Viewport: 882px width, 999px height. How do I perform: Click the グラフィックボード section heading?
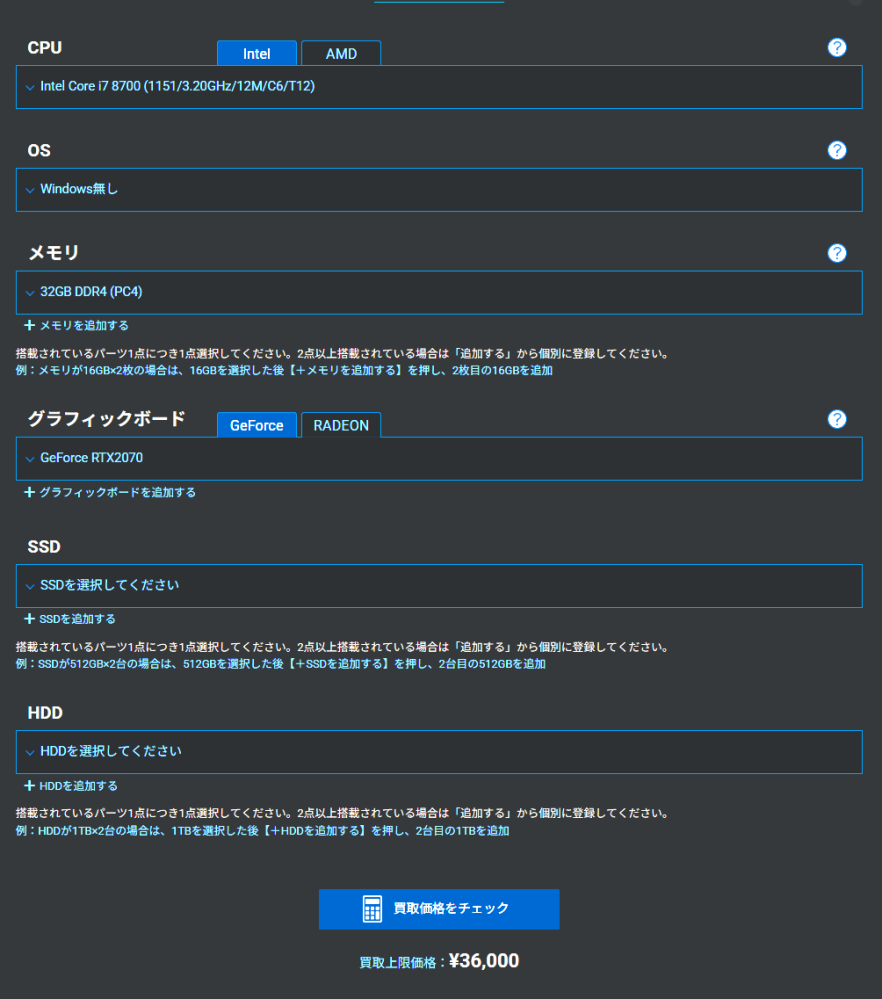point(106,419)
